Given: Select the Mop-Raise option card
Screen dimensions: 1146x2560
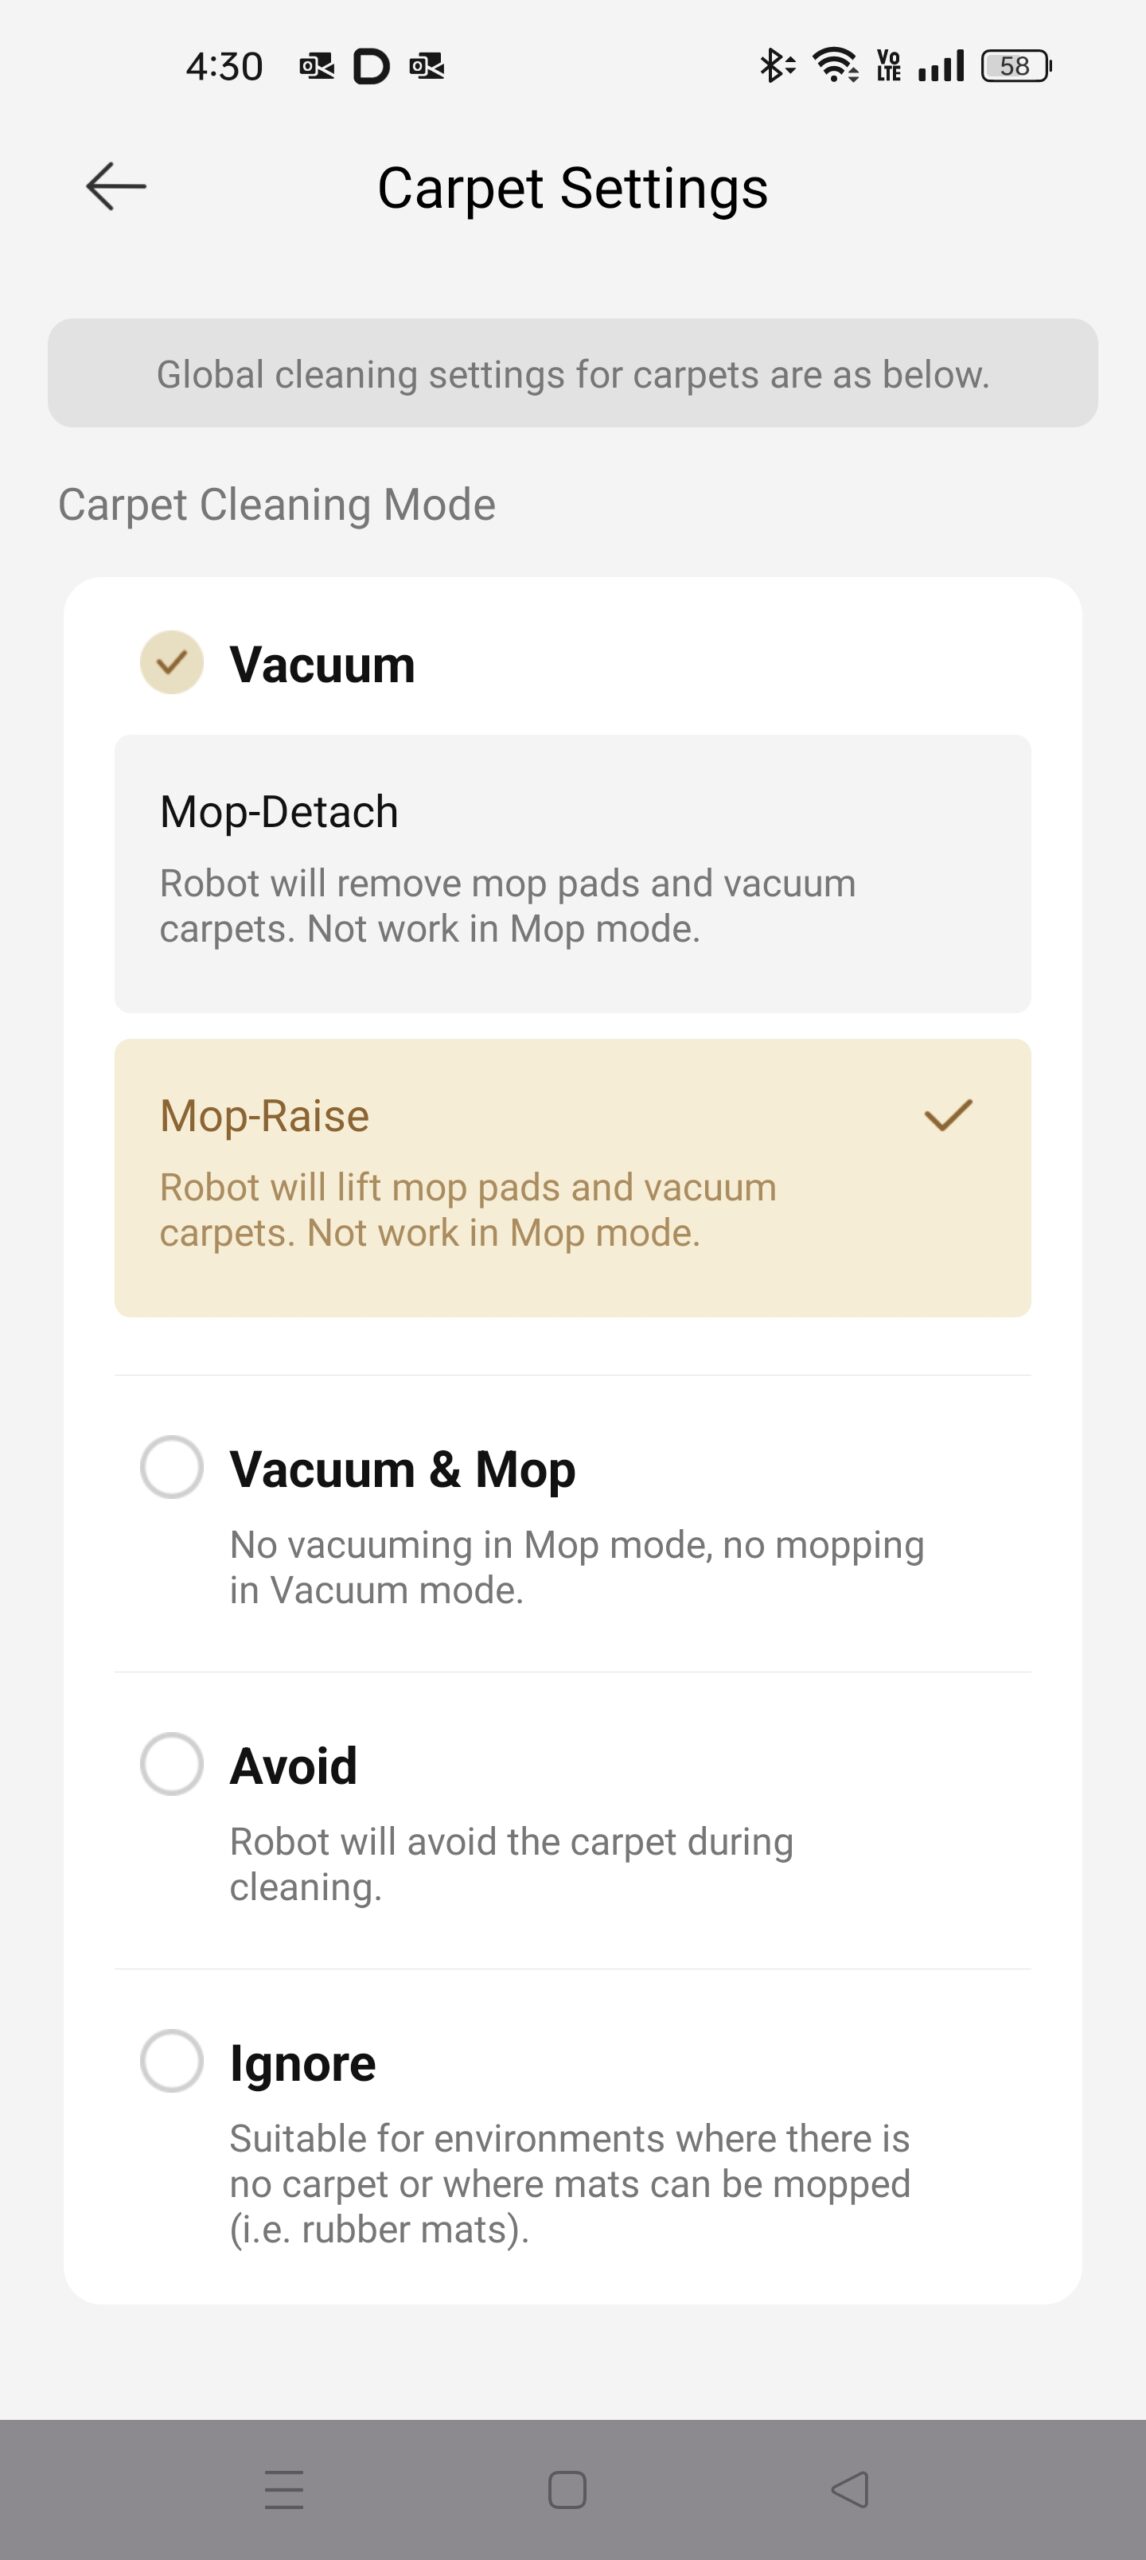Looking at the screenshot, I should (572, 1177).
